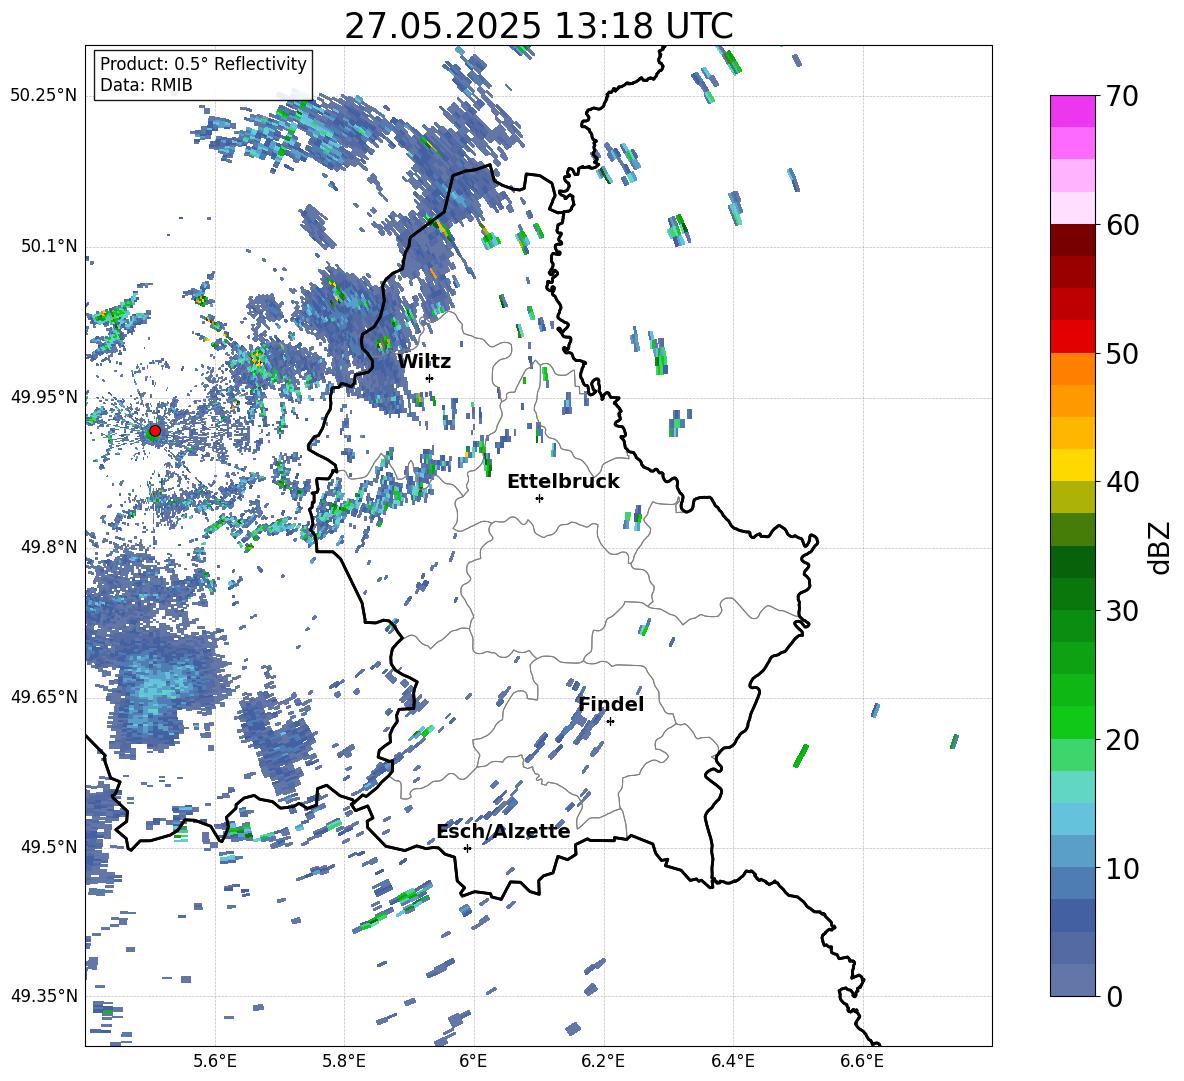This screenshot has height=1081, width=1184.
Task: Click the Findel location label
Action: 611,704
